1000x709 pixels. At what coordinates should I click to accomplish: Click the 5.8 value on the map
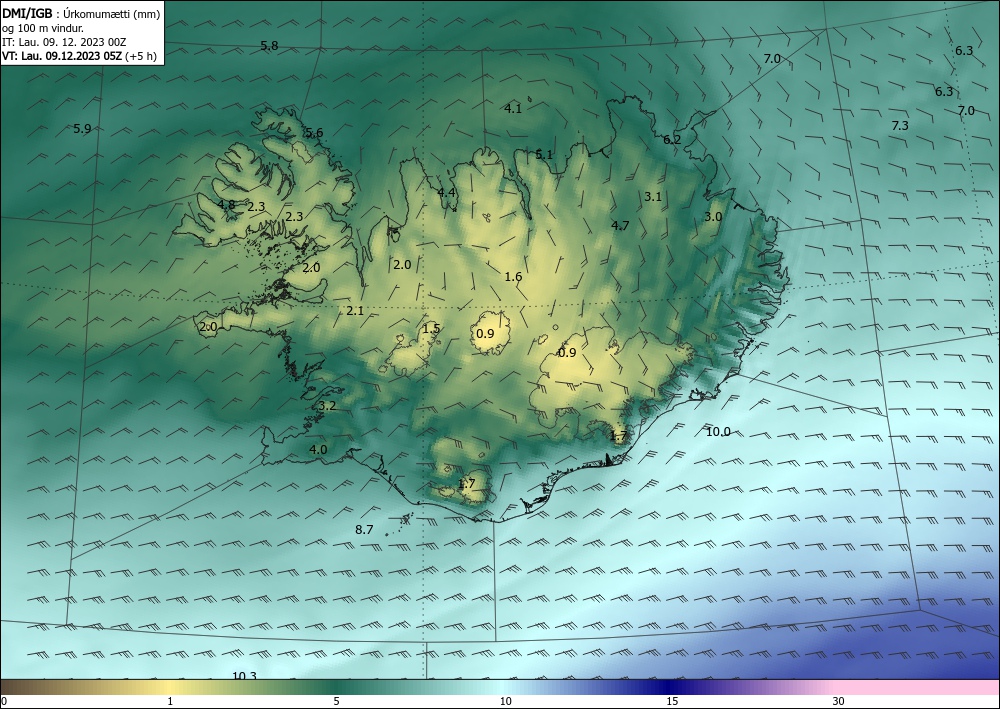click(x=270, y=46)
